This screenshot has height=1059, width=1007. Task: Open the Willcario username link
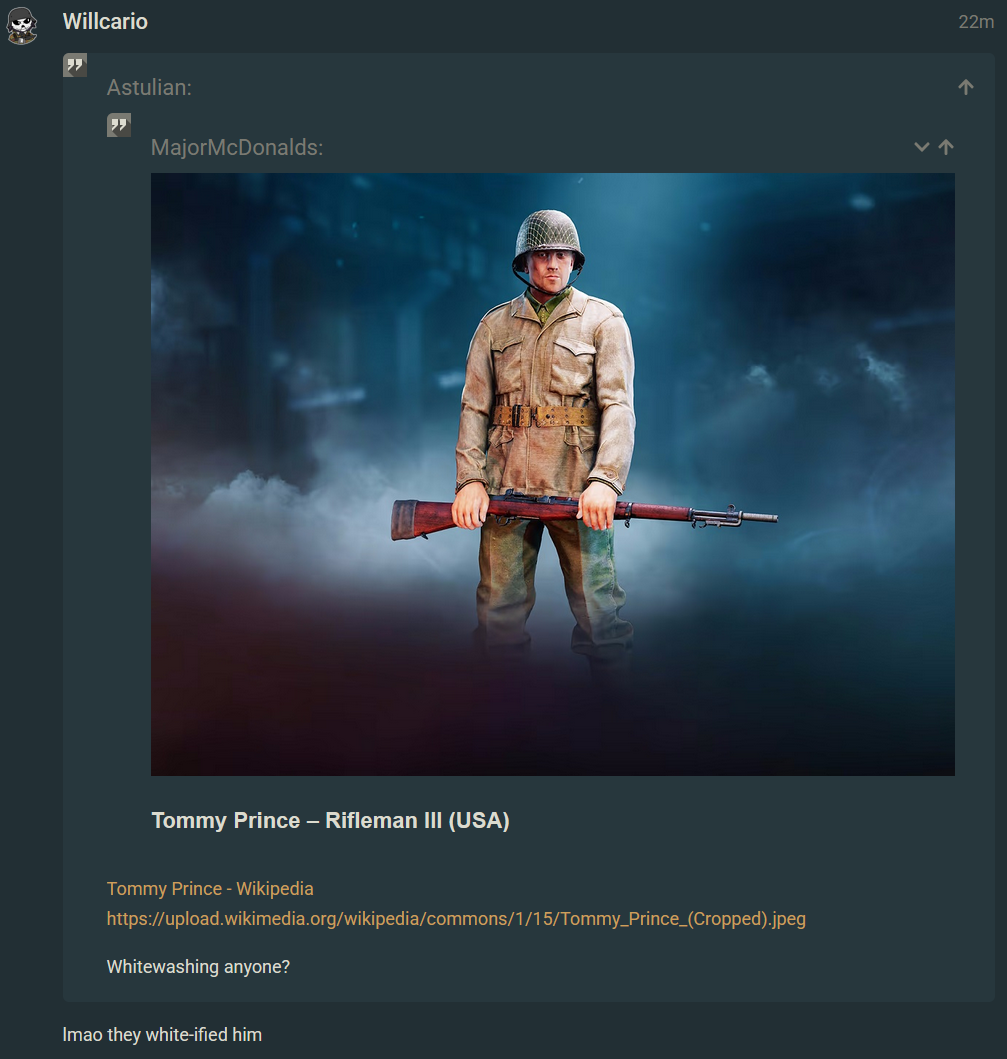coord(105,22)
